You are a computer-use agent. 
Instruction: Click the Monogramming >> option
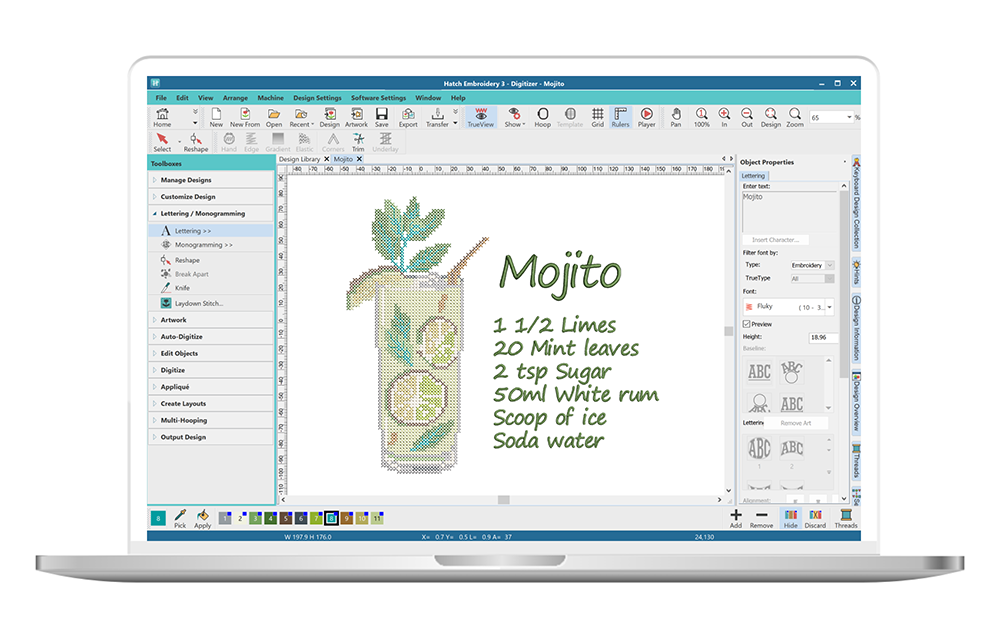[x=203, y=245]
